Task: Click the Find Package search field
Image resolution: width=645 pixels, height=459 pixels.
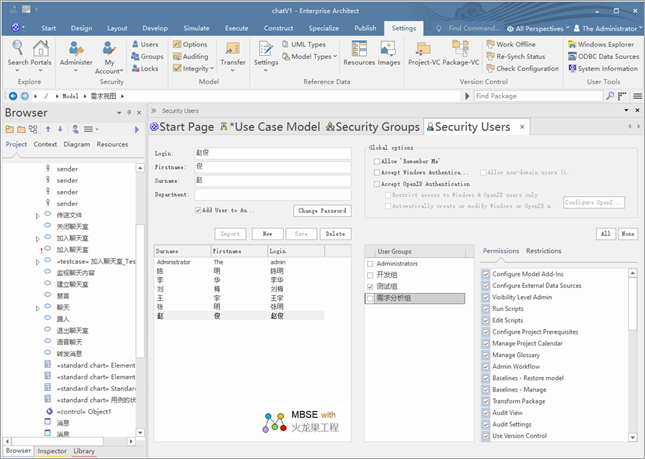Action: (x=538, y=96)
